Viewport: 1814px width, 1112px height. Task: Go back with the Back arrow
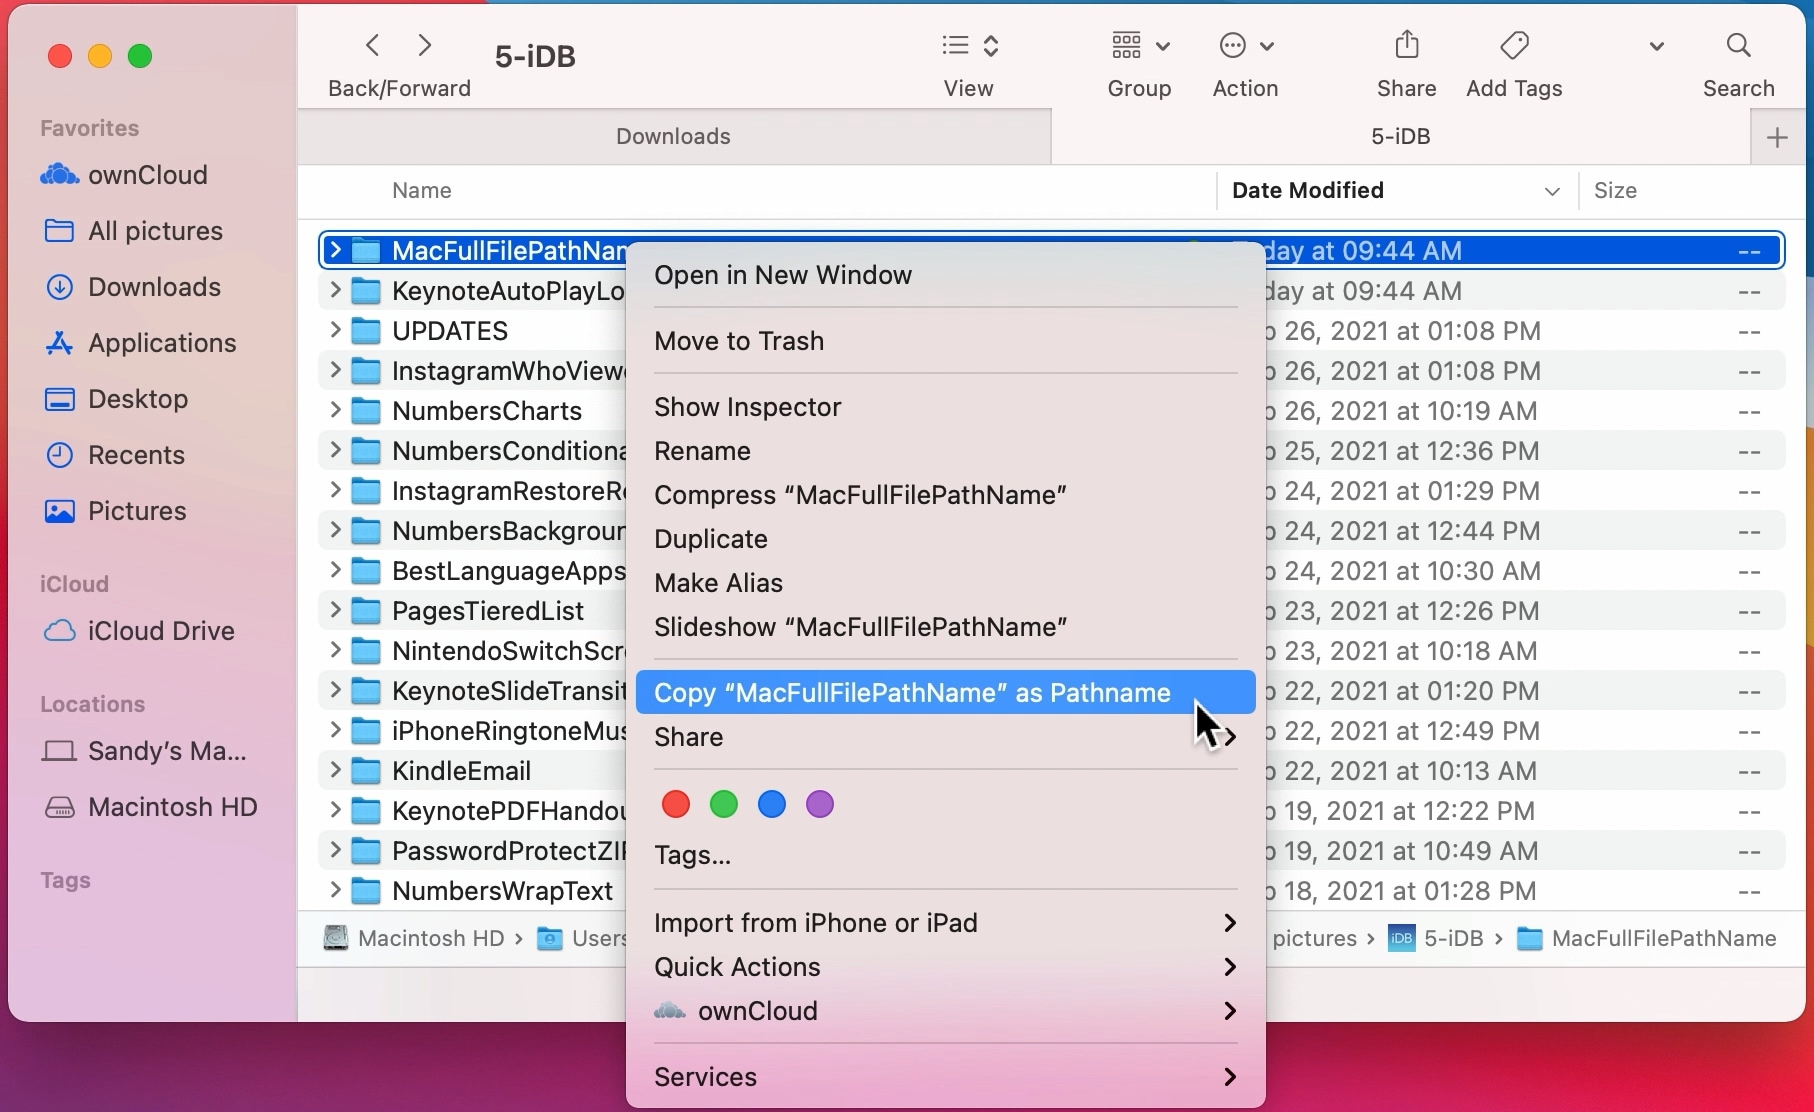[x=373, y=46]
